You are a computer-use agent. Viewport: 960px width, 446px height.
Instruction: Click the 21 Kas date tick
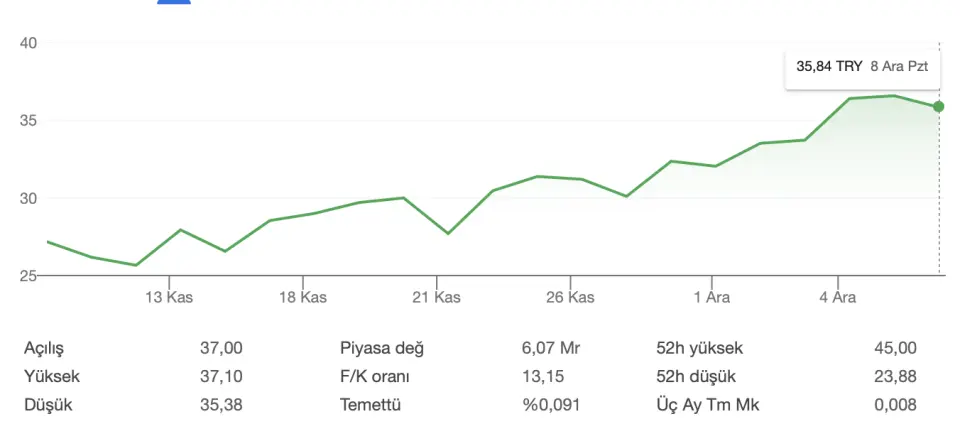[x=436, y=298]
